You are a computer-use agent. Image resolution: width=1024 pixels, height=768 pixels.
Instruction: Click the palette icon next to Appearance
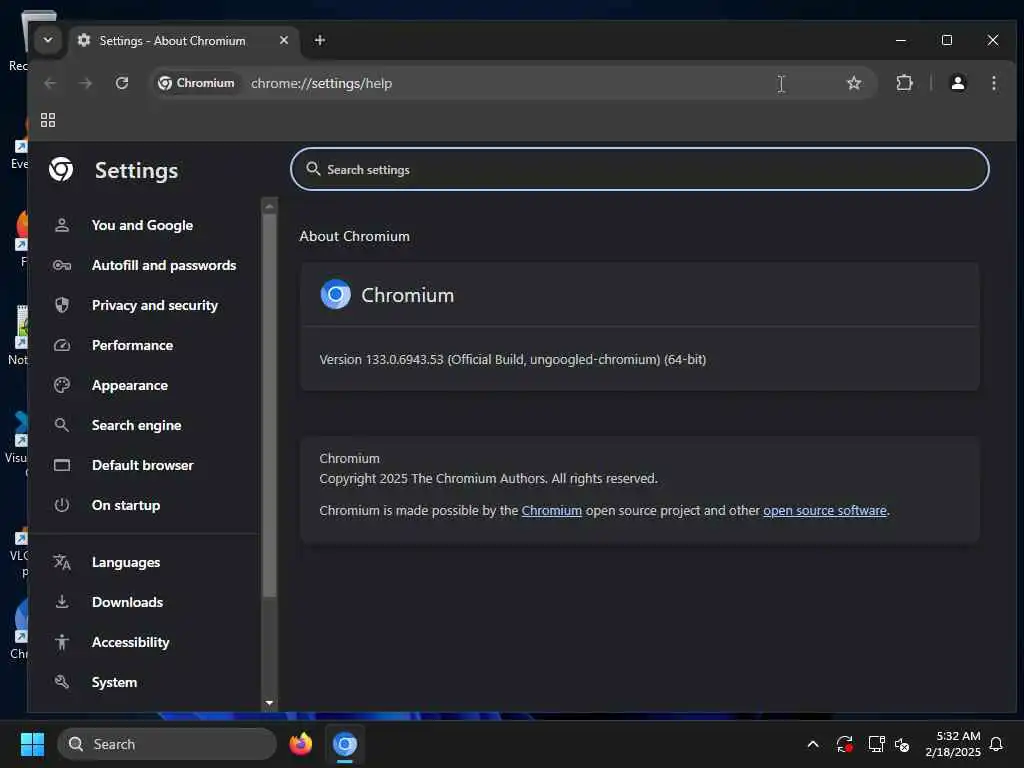click(x=62, y=385)
